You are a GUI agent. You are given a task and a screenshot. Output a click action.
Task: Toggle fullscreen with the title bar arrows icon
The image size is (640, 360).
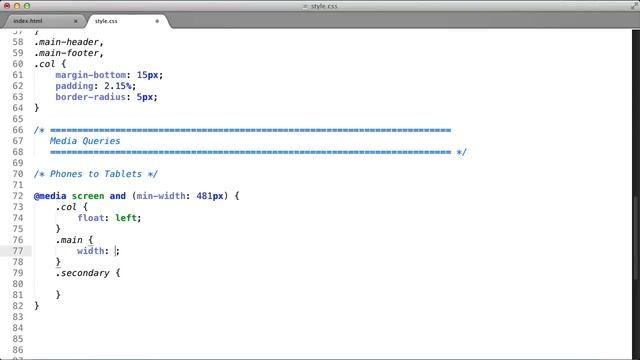(x=634, y=6)
